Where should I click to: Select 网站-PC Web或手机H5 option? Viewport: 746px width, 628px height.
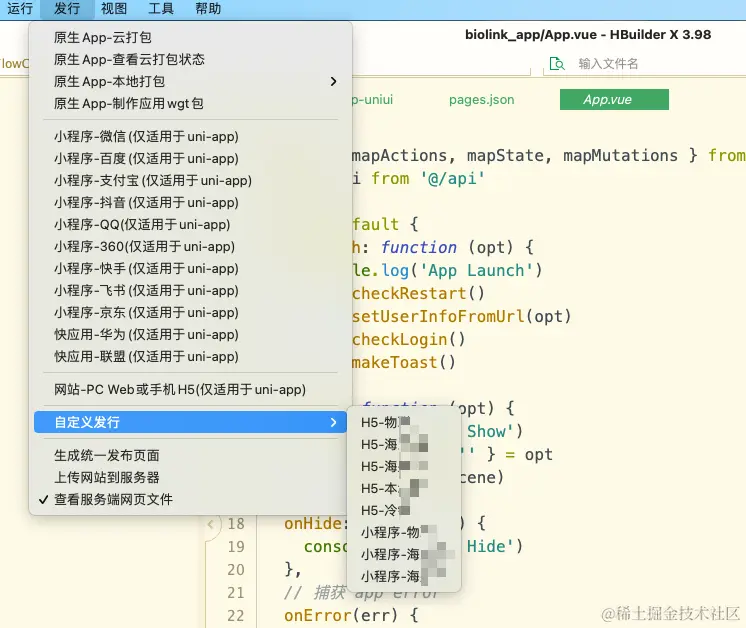190,390
